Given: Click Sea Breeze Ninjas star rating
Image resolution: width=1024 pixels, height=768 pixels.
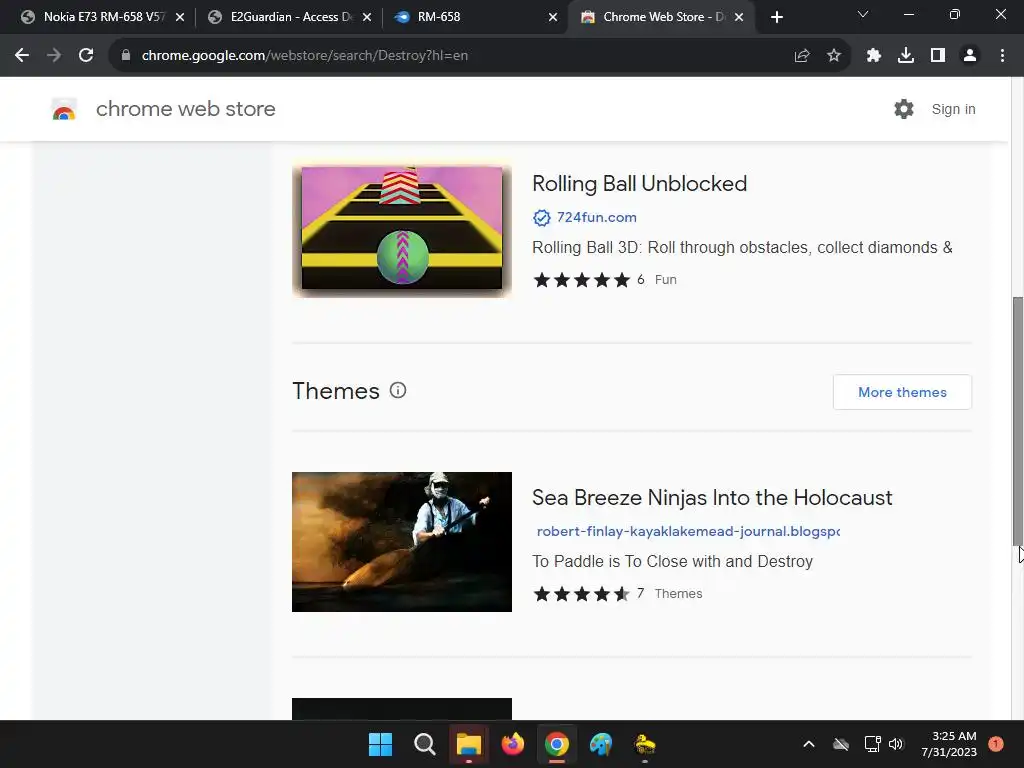Looking at the screenshot, I should [x=581, y=594].
